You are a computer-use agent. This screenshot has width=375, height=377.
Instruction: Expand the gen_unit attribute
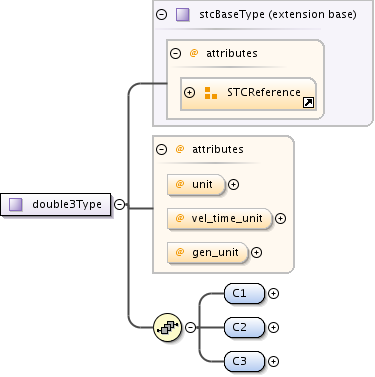256,253
